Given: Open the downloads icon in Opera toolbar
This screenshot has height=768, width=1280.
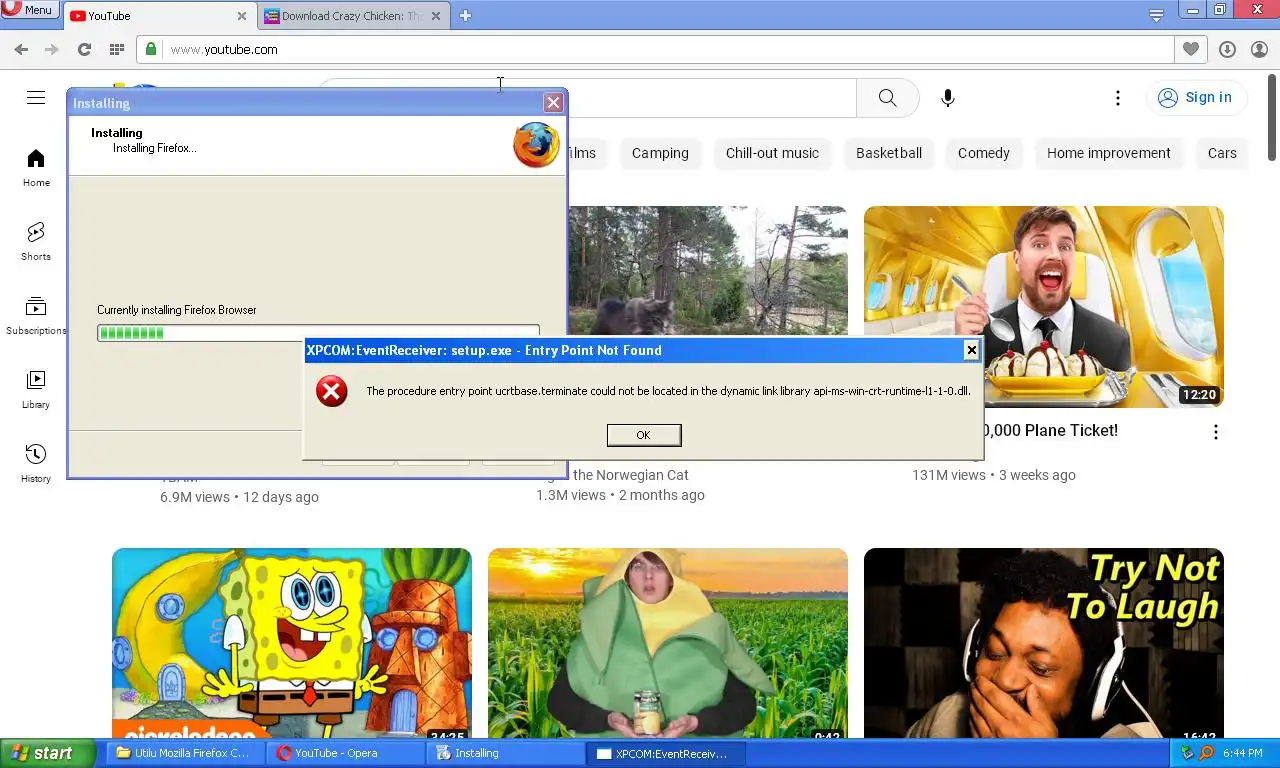Looking at the screenshot, I should [x=1227, y=49].
